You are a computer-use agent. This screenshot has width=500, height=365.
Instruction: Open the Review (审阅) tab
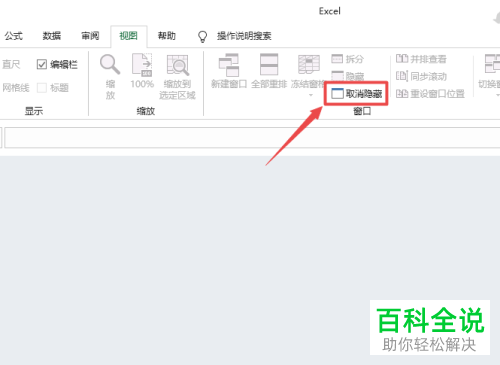pyautogui.click(x=90, y=36)
